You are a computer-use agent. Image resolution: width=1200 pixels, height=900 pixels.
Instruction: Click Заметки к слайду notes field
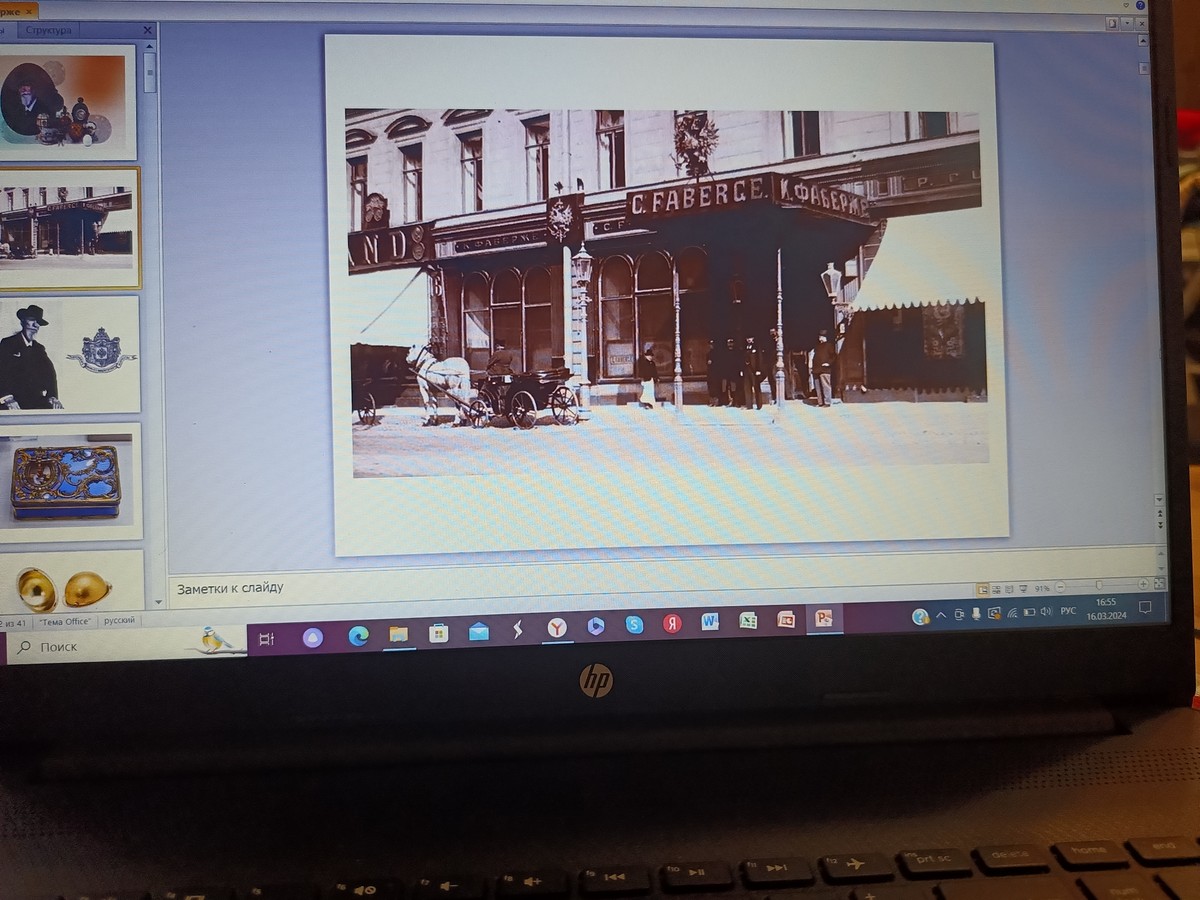570,588
